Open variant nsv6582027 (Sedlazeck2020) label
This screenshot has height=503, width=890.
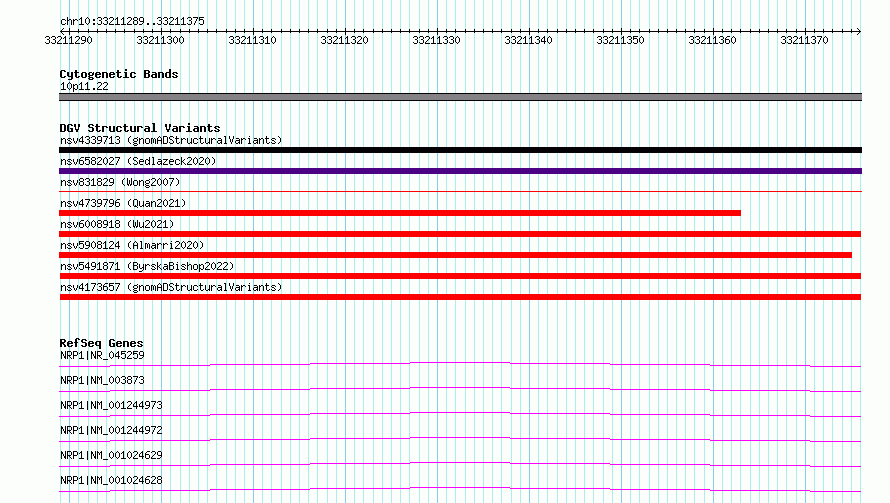click(x=138, y=161)
